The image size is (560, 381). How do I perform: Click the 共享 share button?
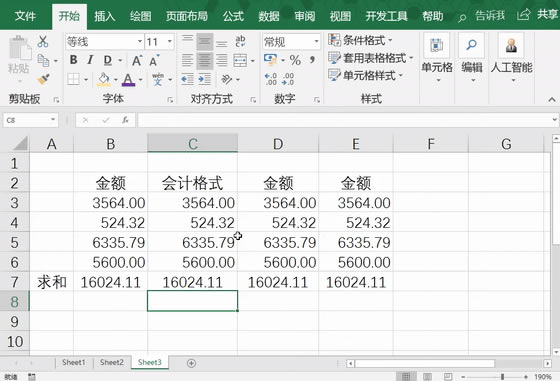pyautogui.click(x=538, y=15)
